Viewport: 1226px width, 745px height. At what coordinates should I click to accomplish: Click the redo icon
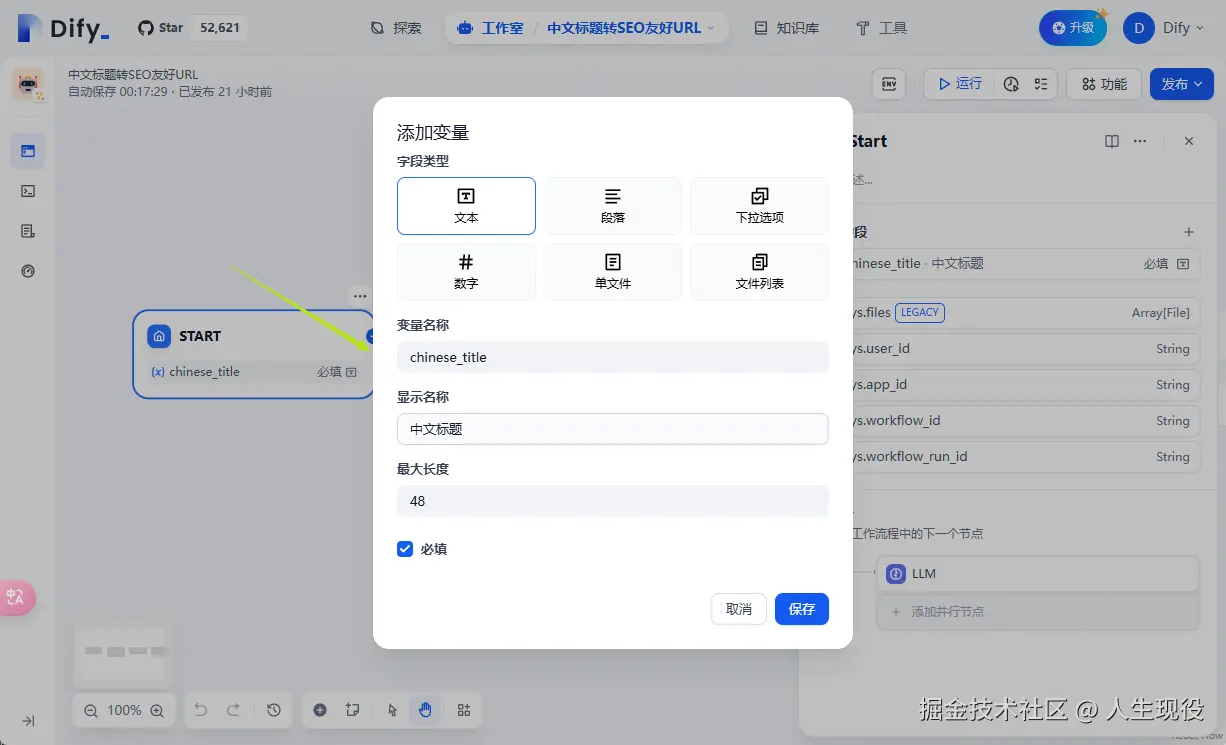233,710
